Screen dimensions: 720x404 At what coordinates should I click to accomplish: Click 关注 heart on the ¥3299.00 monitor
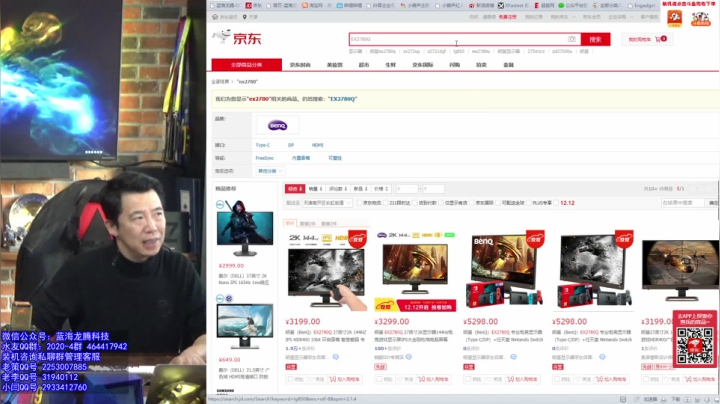coord(404,379)
